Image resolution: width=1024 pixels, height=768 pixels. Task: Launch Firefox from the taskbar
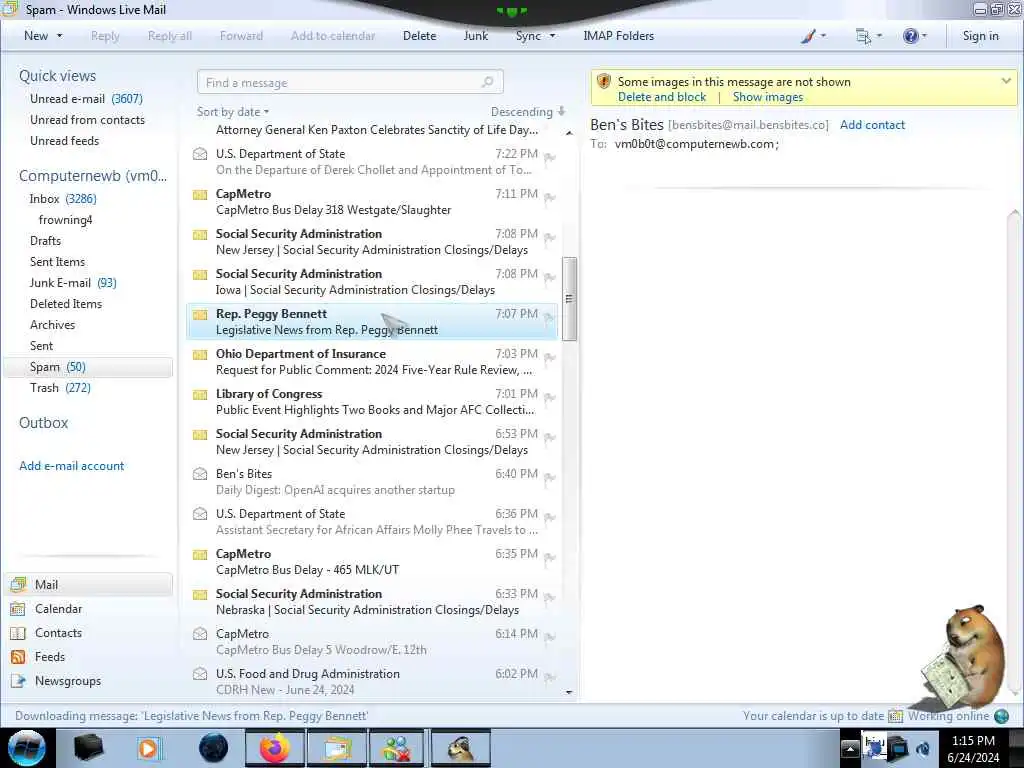coord(275,748)
